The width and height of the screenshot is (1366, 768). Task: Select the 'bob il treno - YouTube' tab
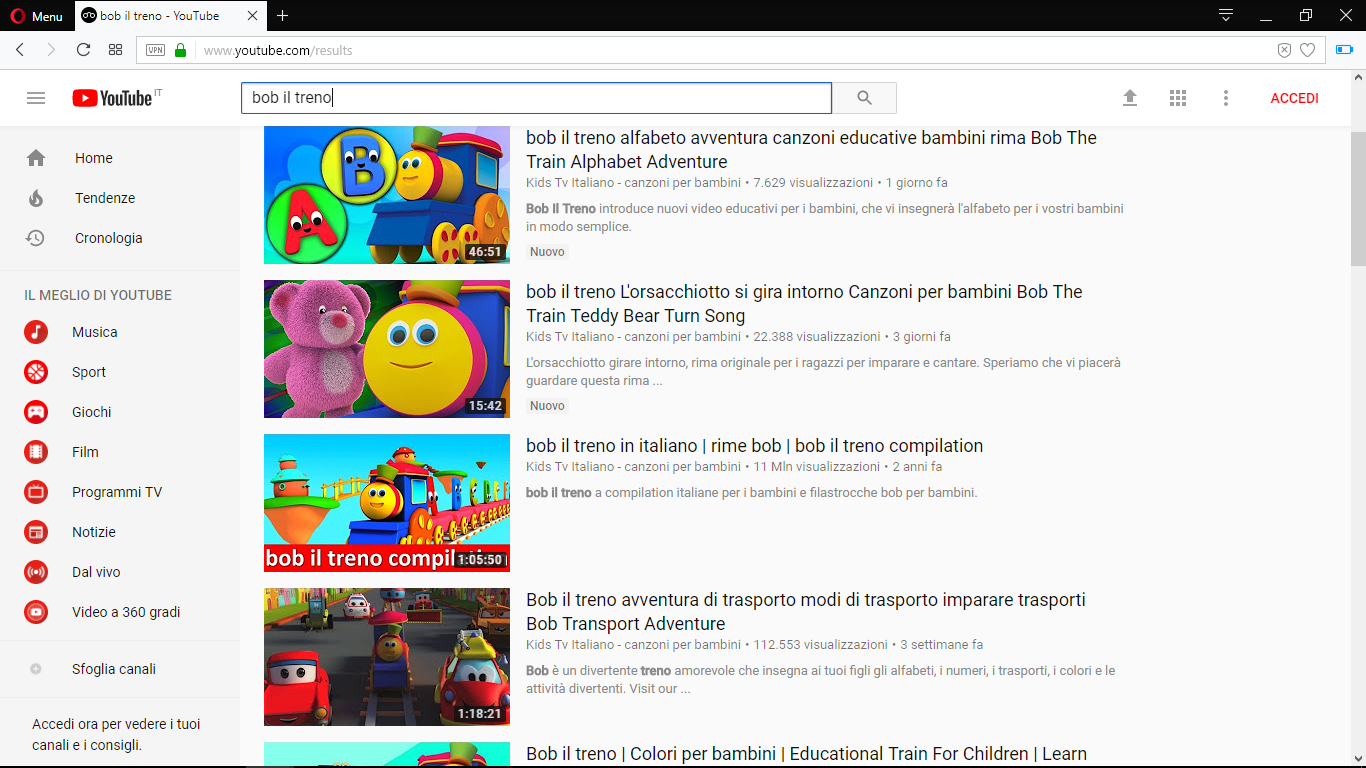point(160,15)
